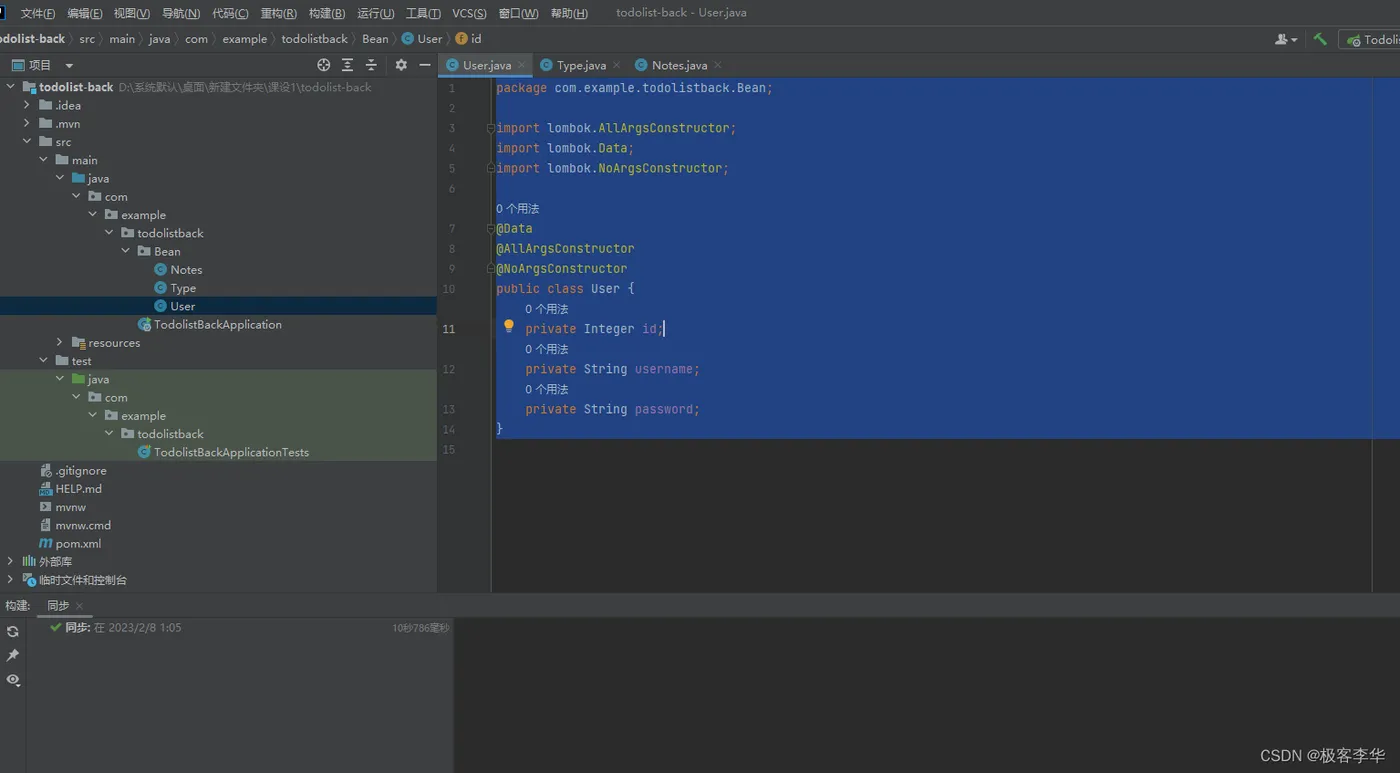Open project panel settings gear
Viewport: 1400px width, 773px height.
pyautogui.click(x=401, y=65)
